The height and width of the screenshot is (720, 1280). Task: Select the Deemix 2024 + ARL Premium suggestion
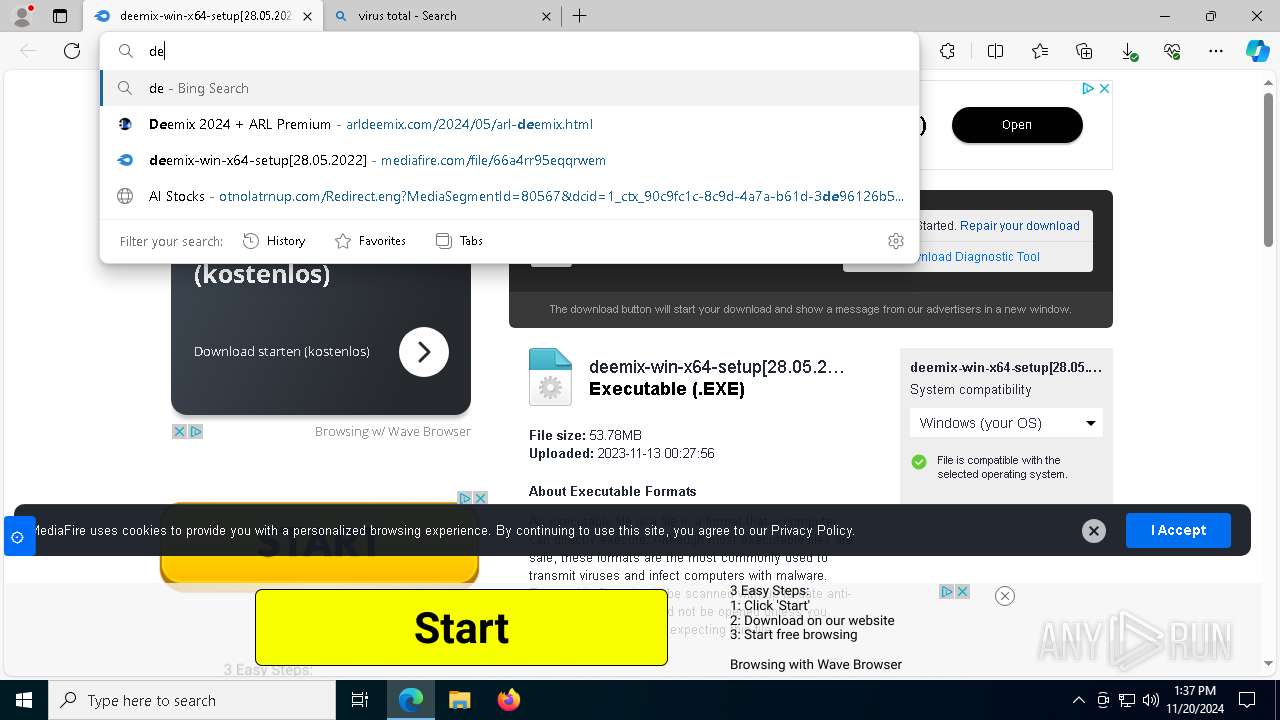tap(509, 124)
